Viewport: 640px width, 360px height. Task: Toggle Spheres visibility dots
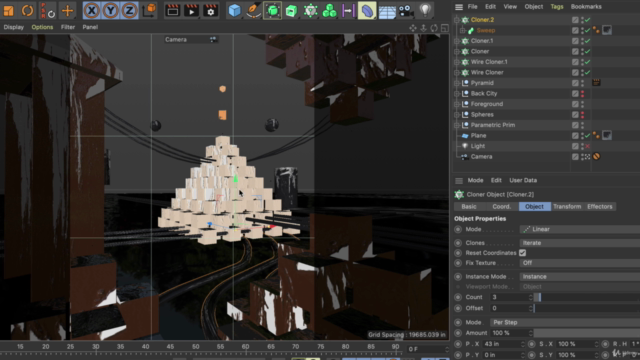click(582, 115)
